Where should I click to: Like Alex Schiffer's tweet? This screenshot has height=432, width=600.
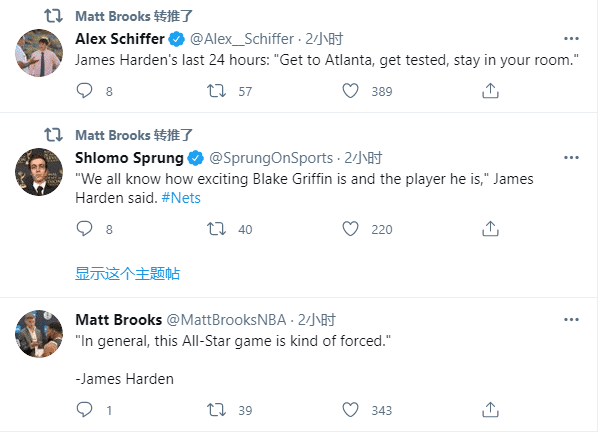(350, 91)
